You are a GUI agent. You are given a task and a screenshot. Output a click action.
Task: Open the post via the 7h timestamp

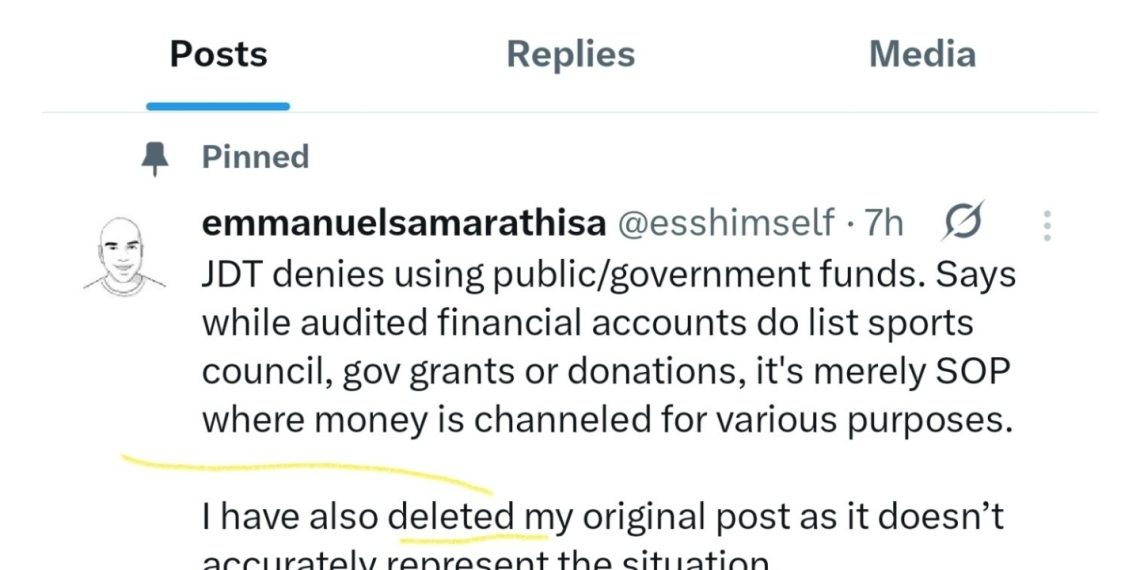[884, 223]
